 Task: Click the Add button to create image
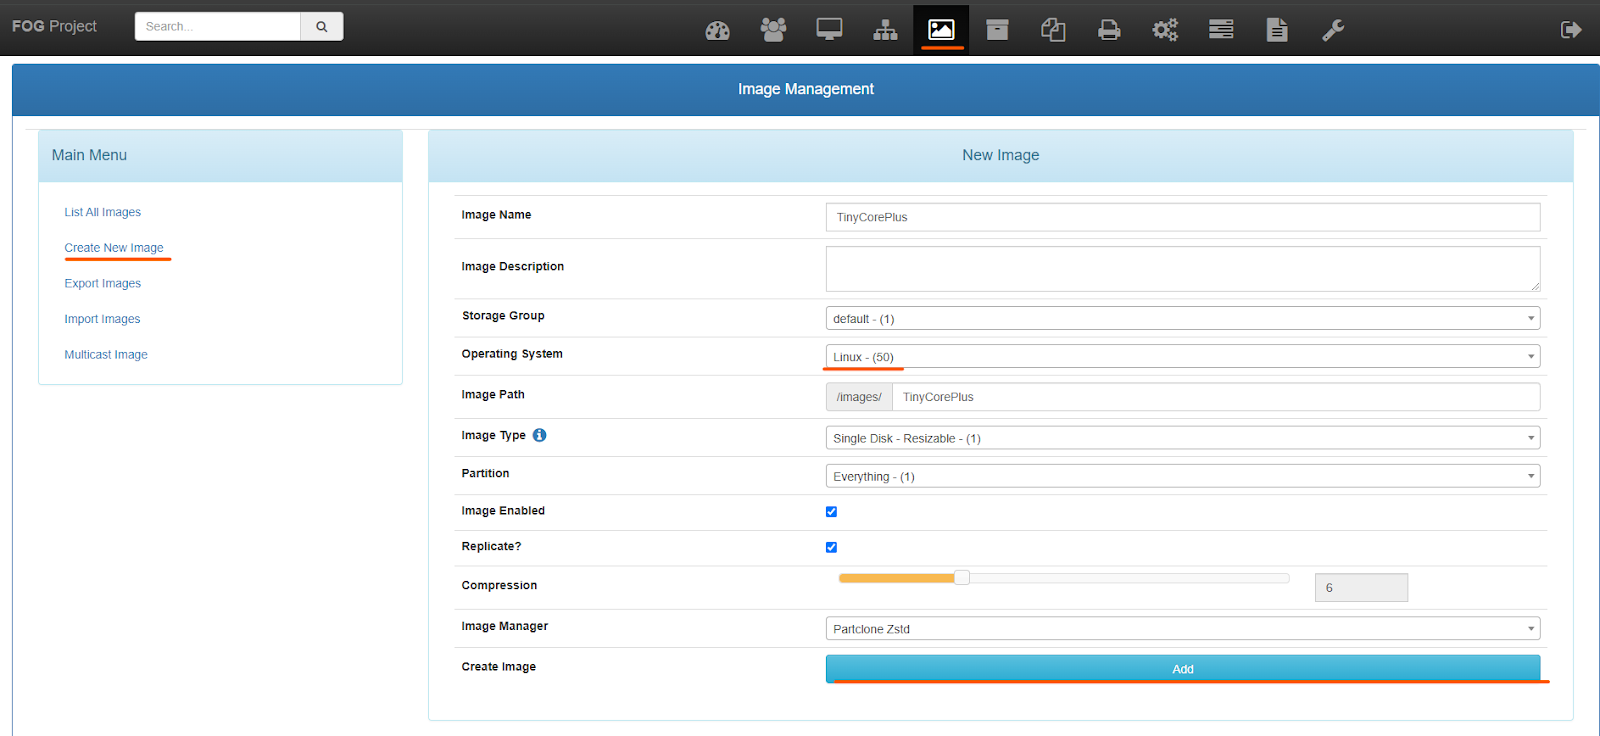click(x=1183, y=669)
